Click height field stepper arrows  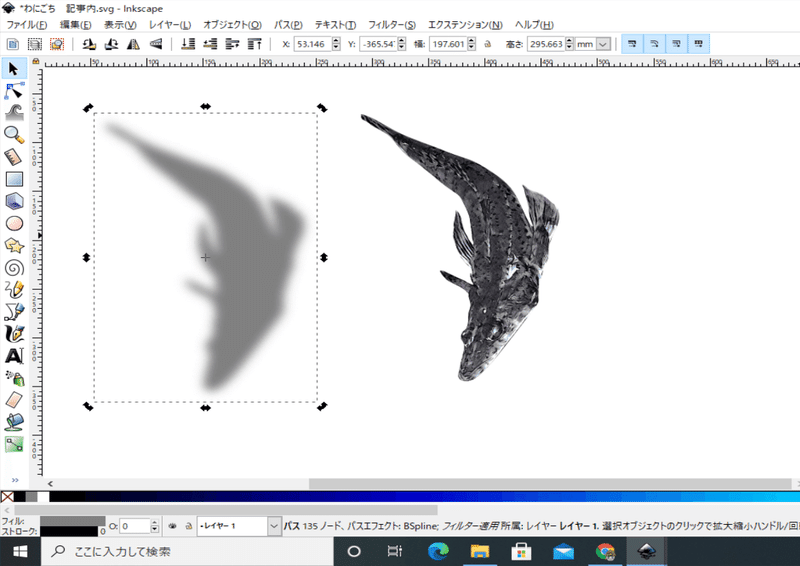click(569, 44)
